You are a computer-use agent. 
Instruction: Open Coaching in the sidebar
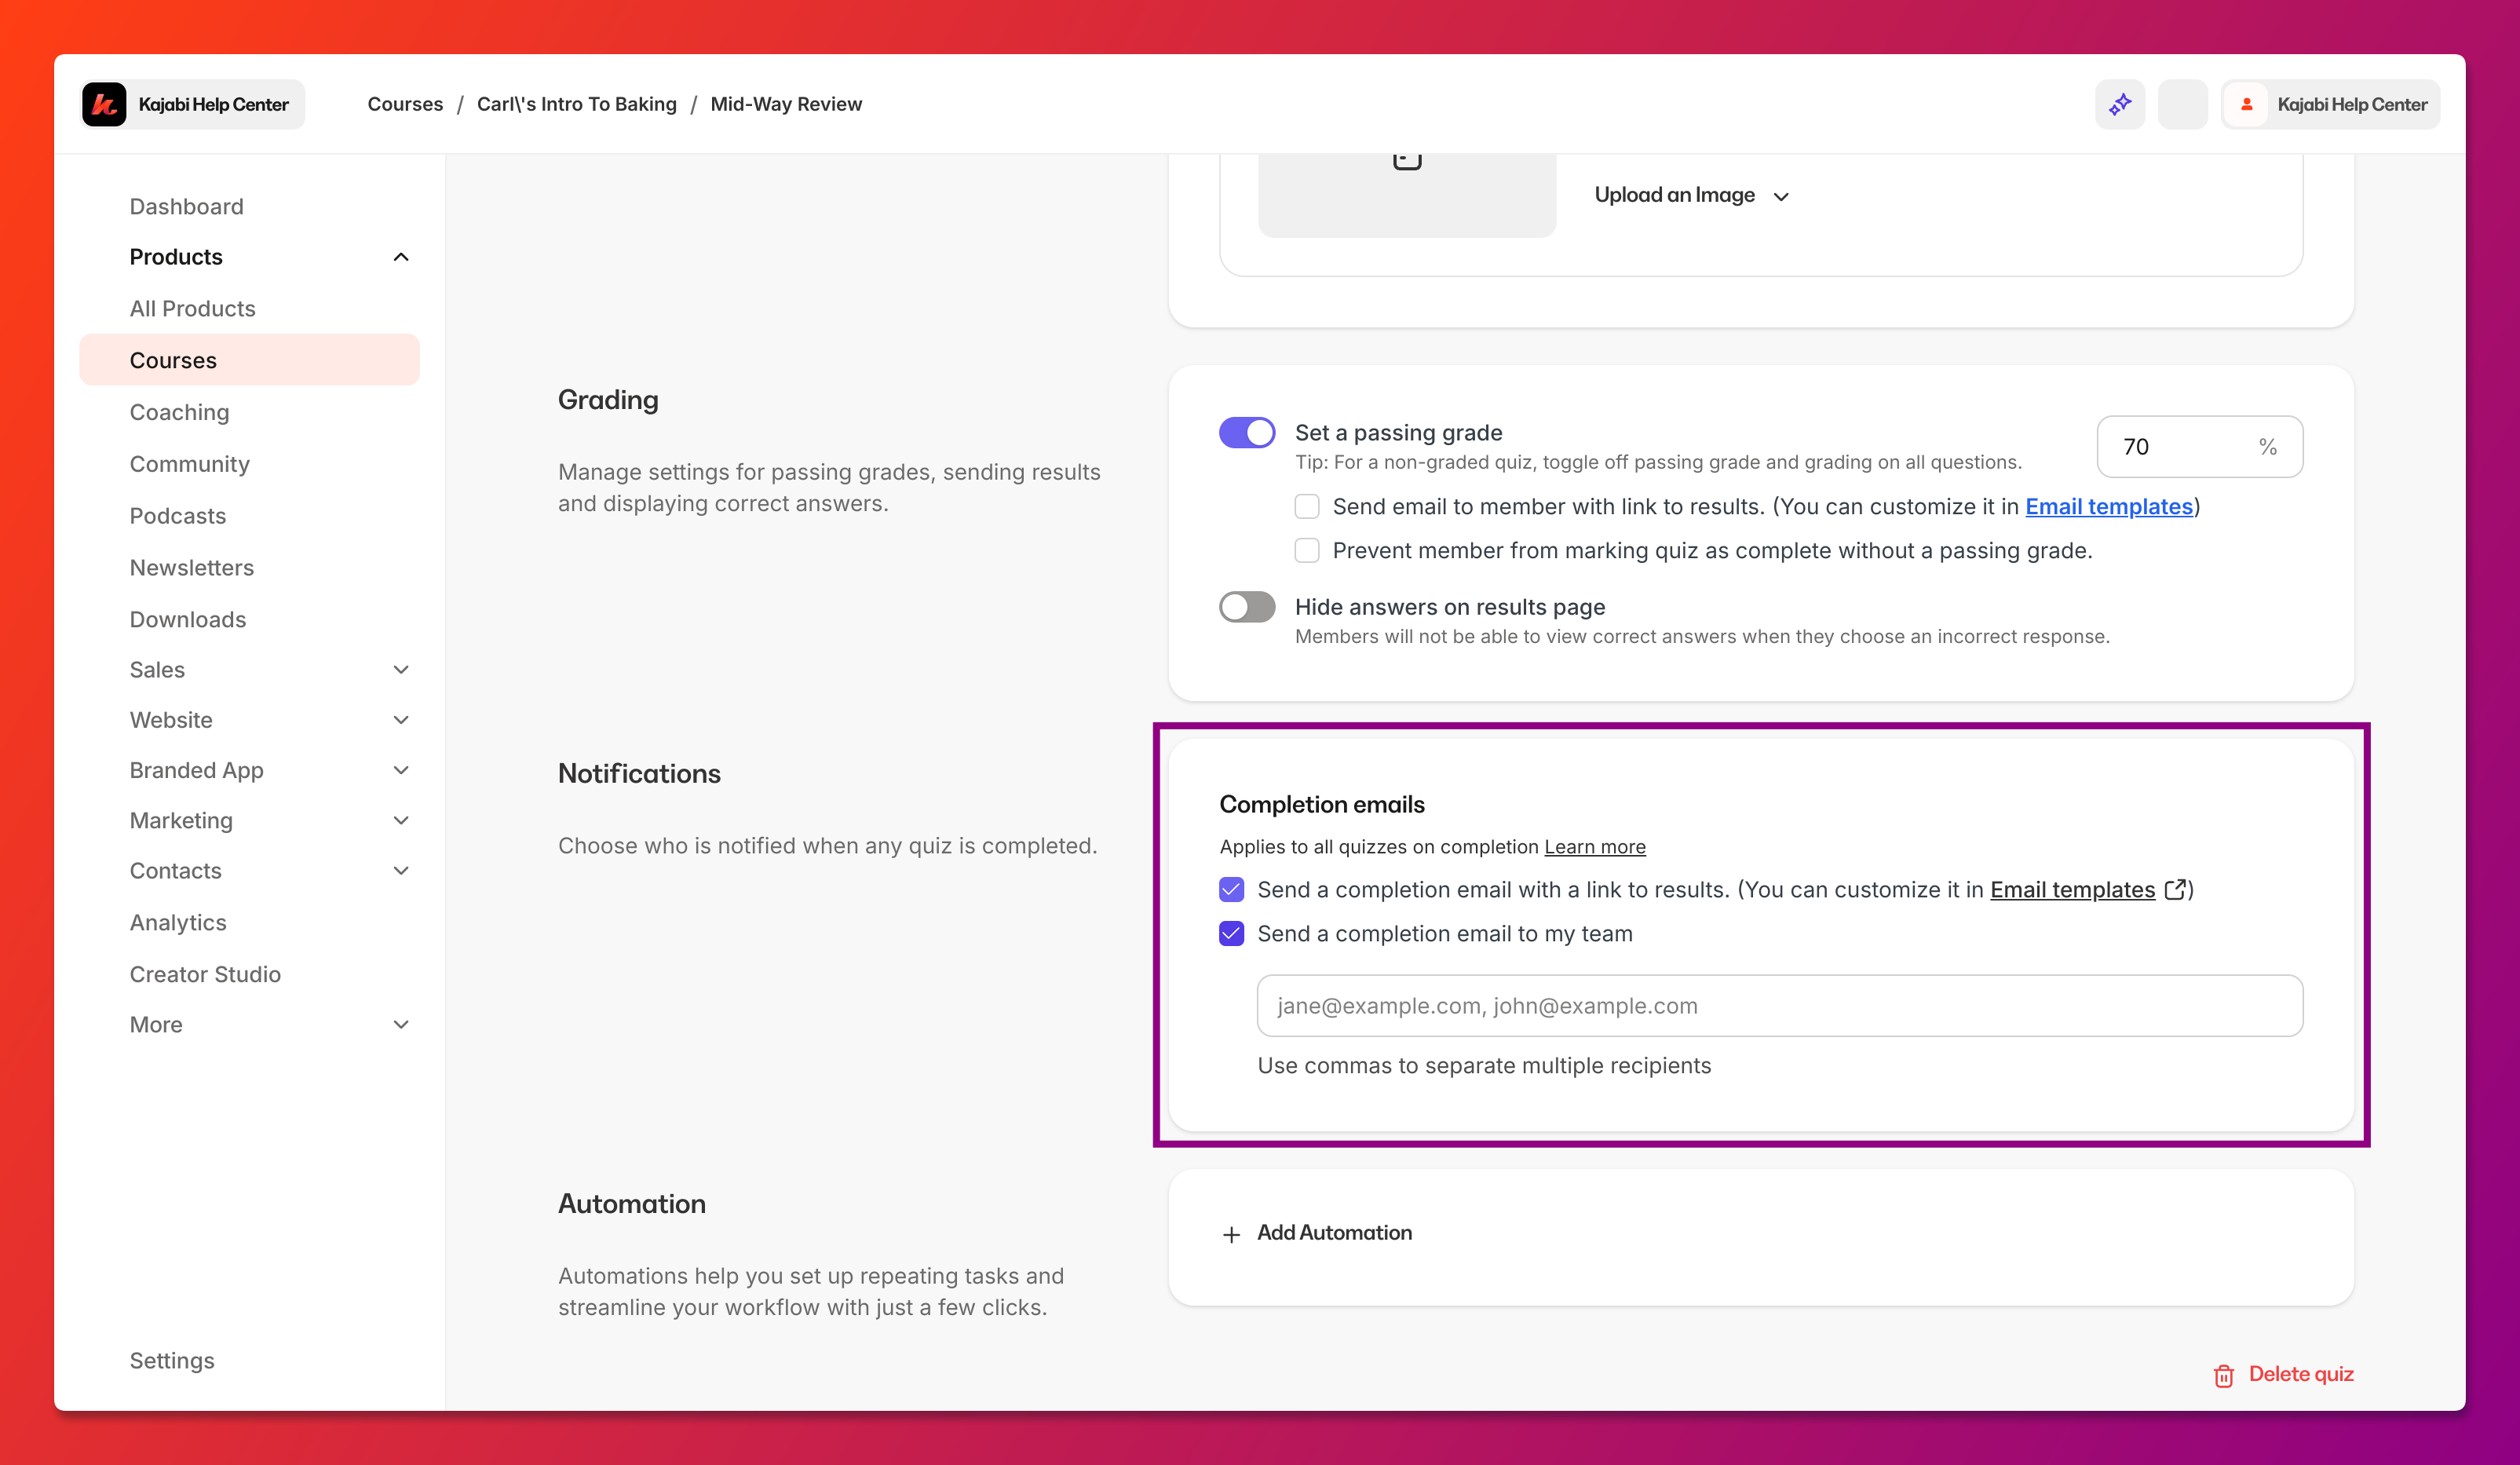coord(179,412)
